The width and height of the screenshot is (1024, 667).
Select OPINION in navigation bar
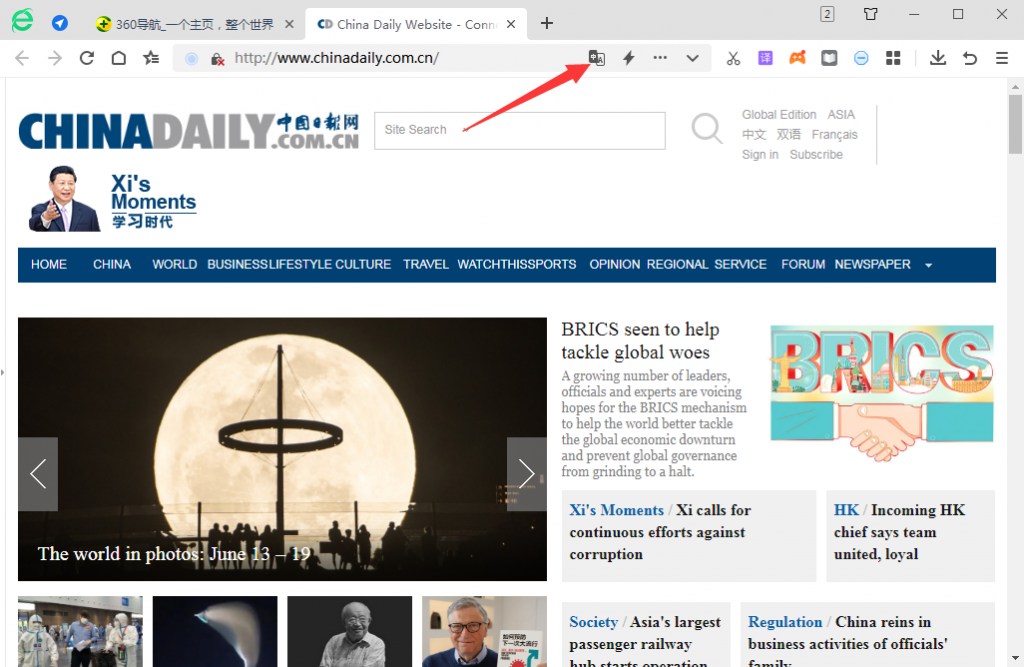pyautogui.click(x=615, y=265)
